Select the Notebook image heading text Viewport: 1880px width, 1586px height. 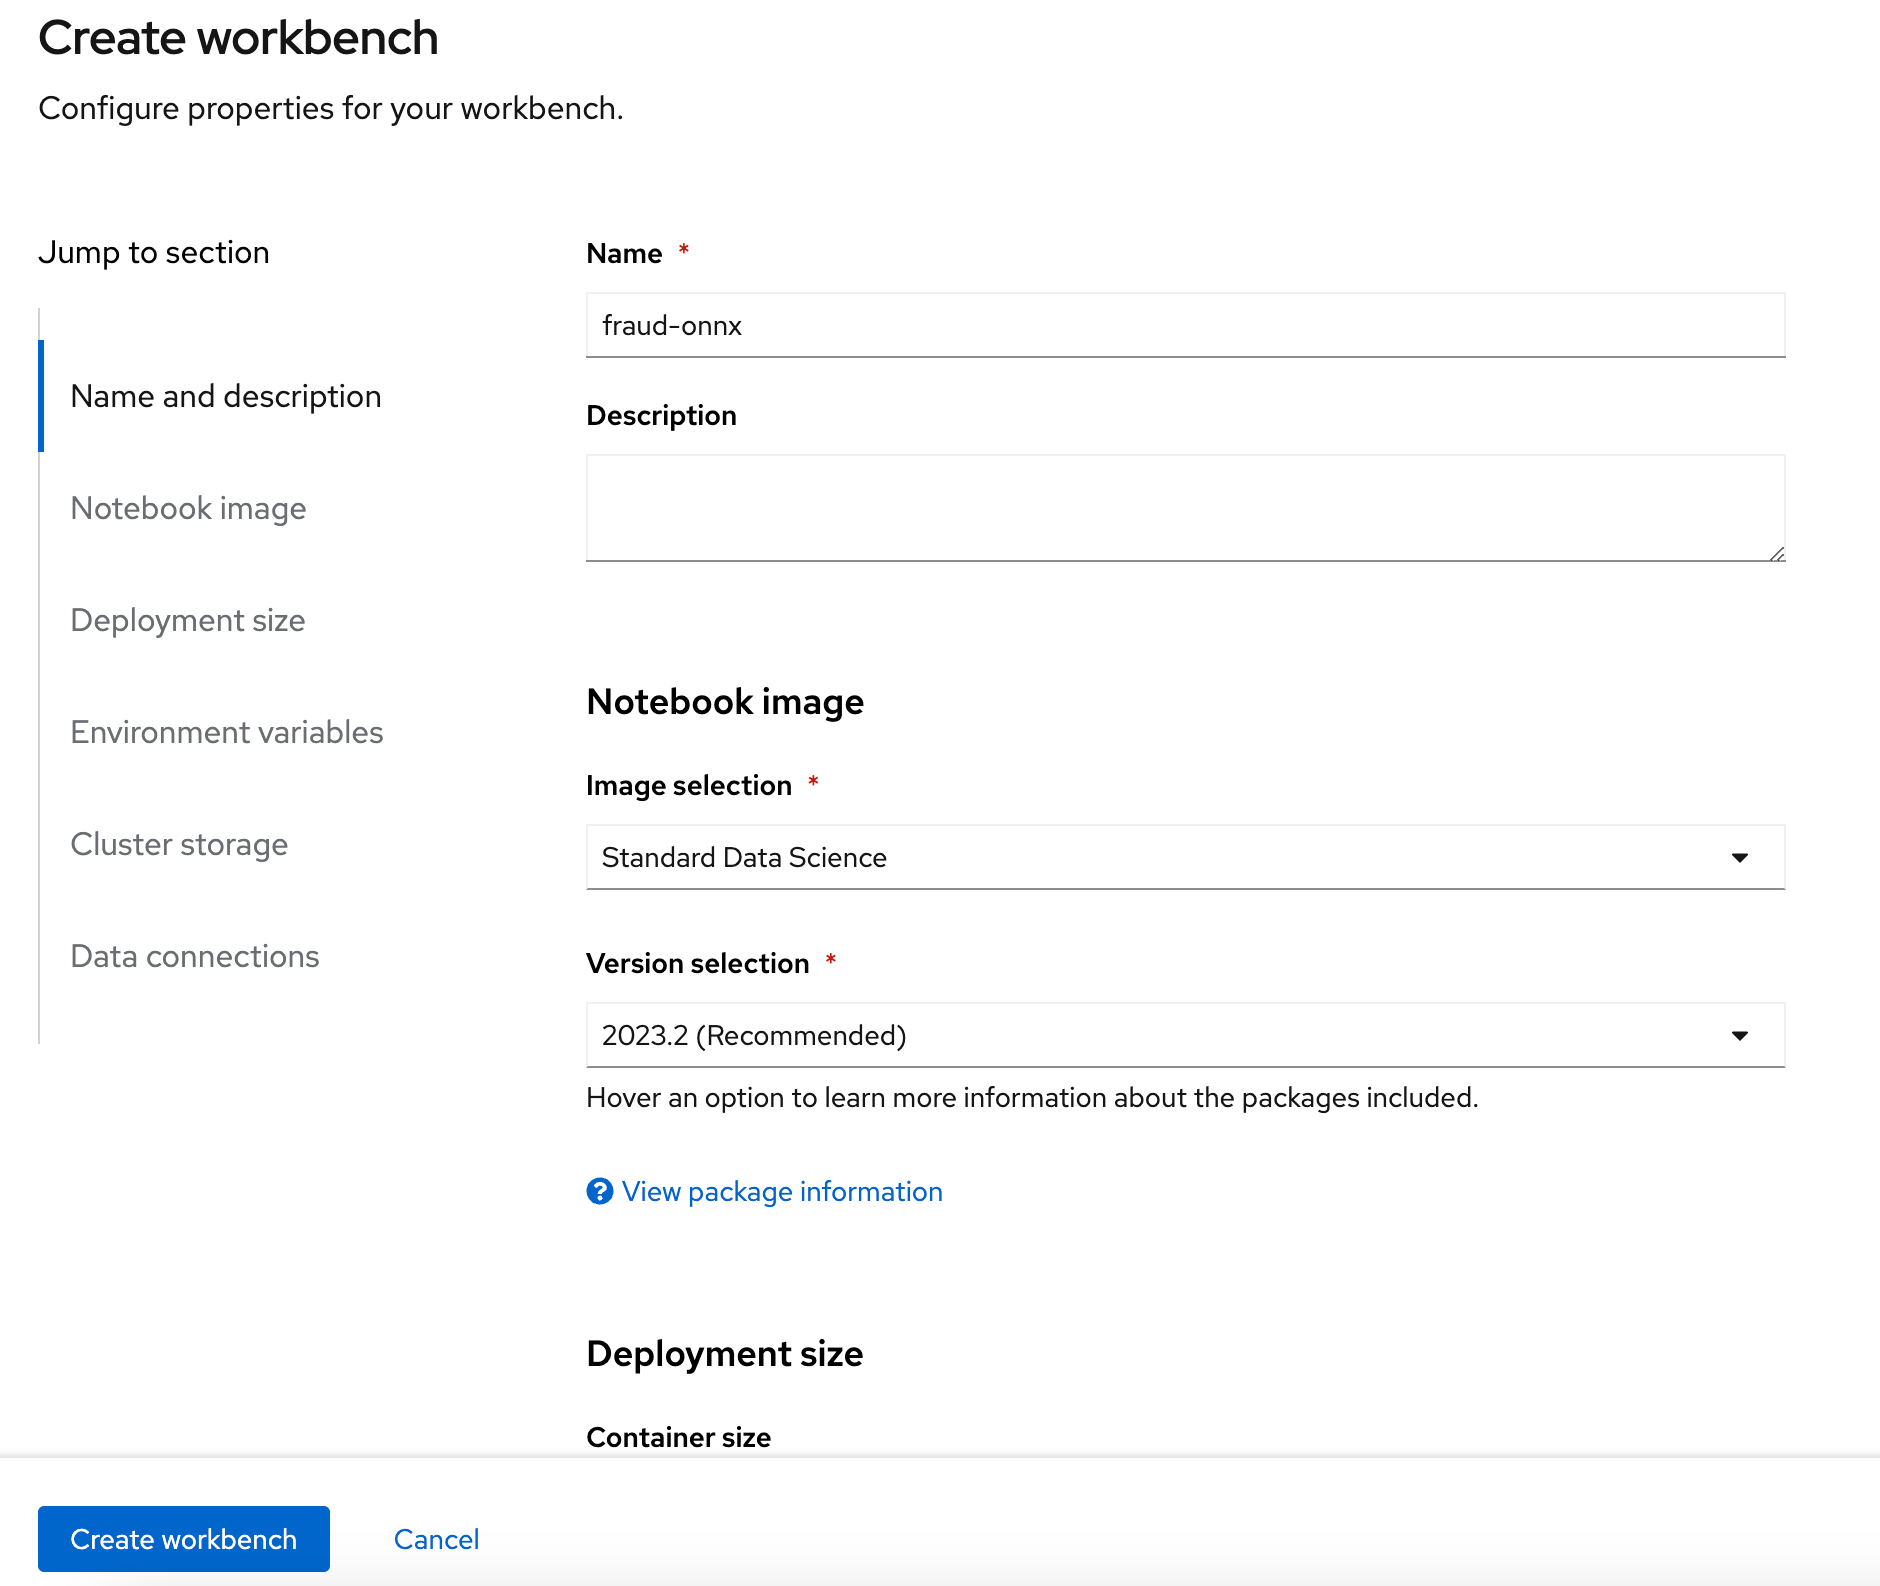(x=725, y=701)
